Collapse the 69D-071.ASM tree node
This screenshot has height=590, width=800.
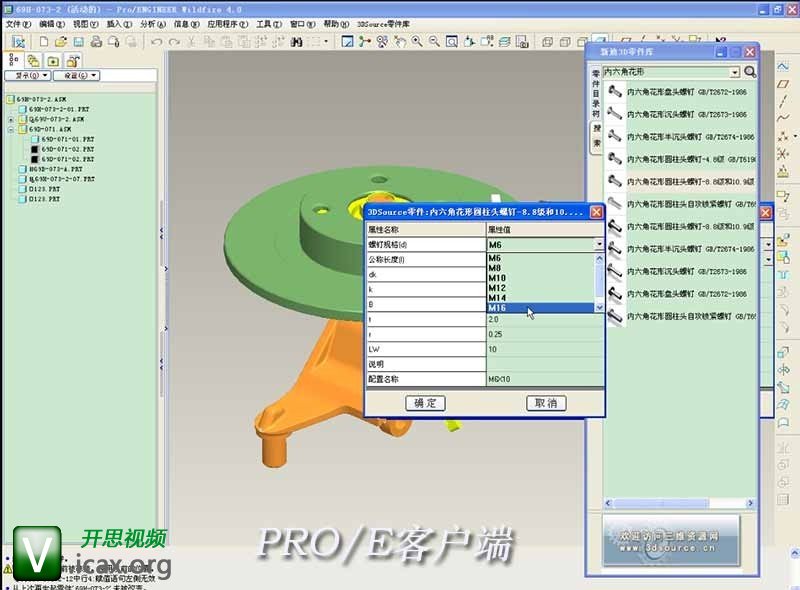[x=11, y=130]
